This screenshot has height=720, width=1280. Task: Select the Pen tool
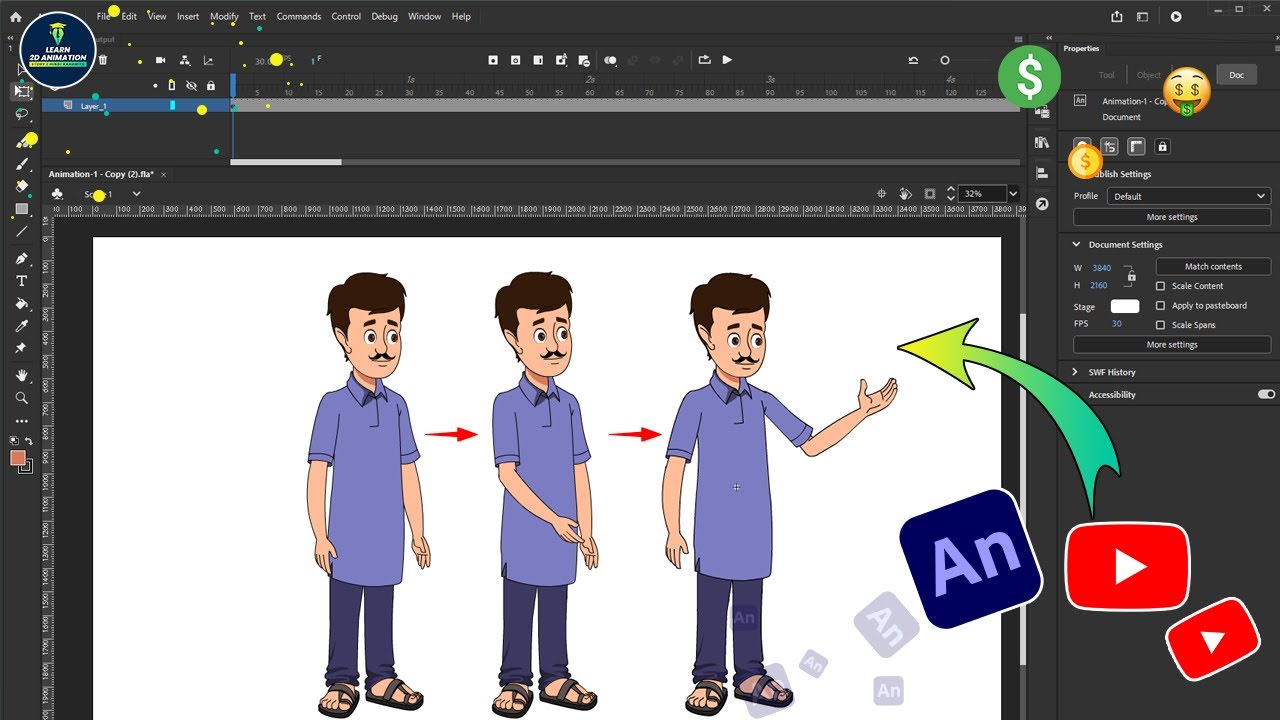(x=22, y=258)
